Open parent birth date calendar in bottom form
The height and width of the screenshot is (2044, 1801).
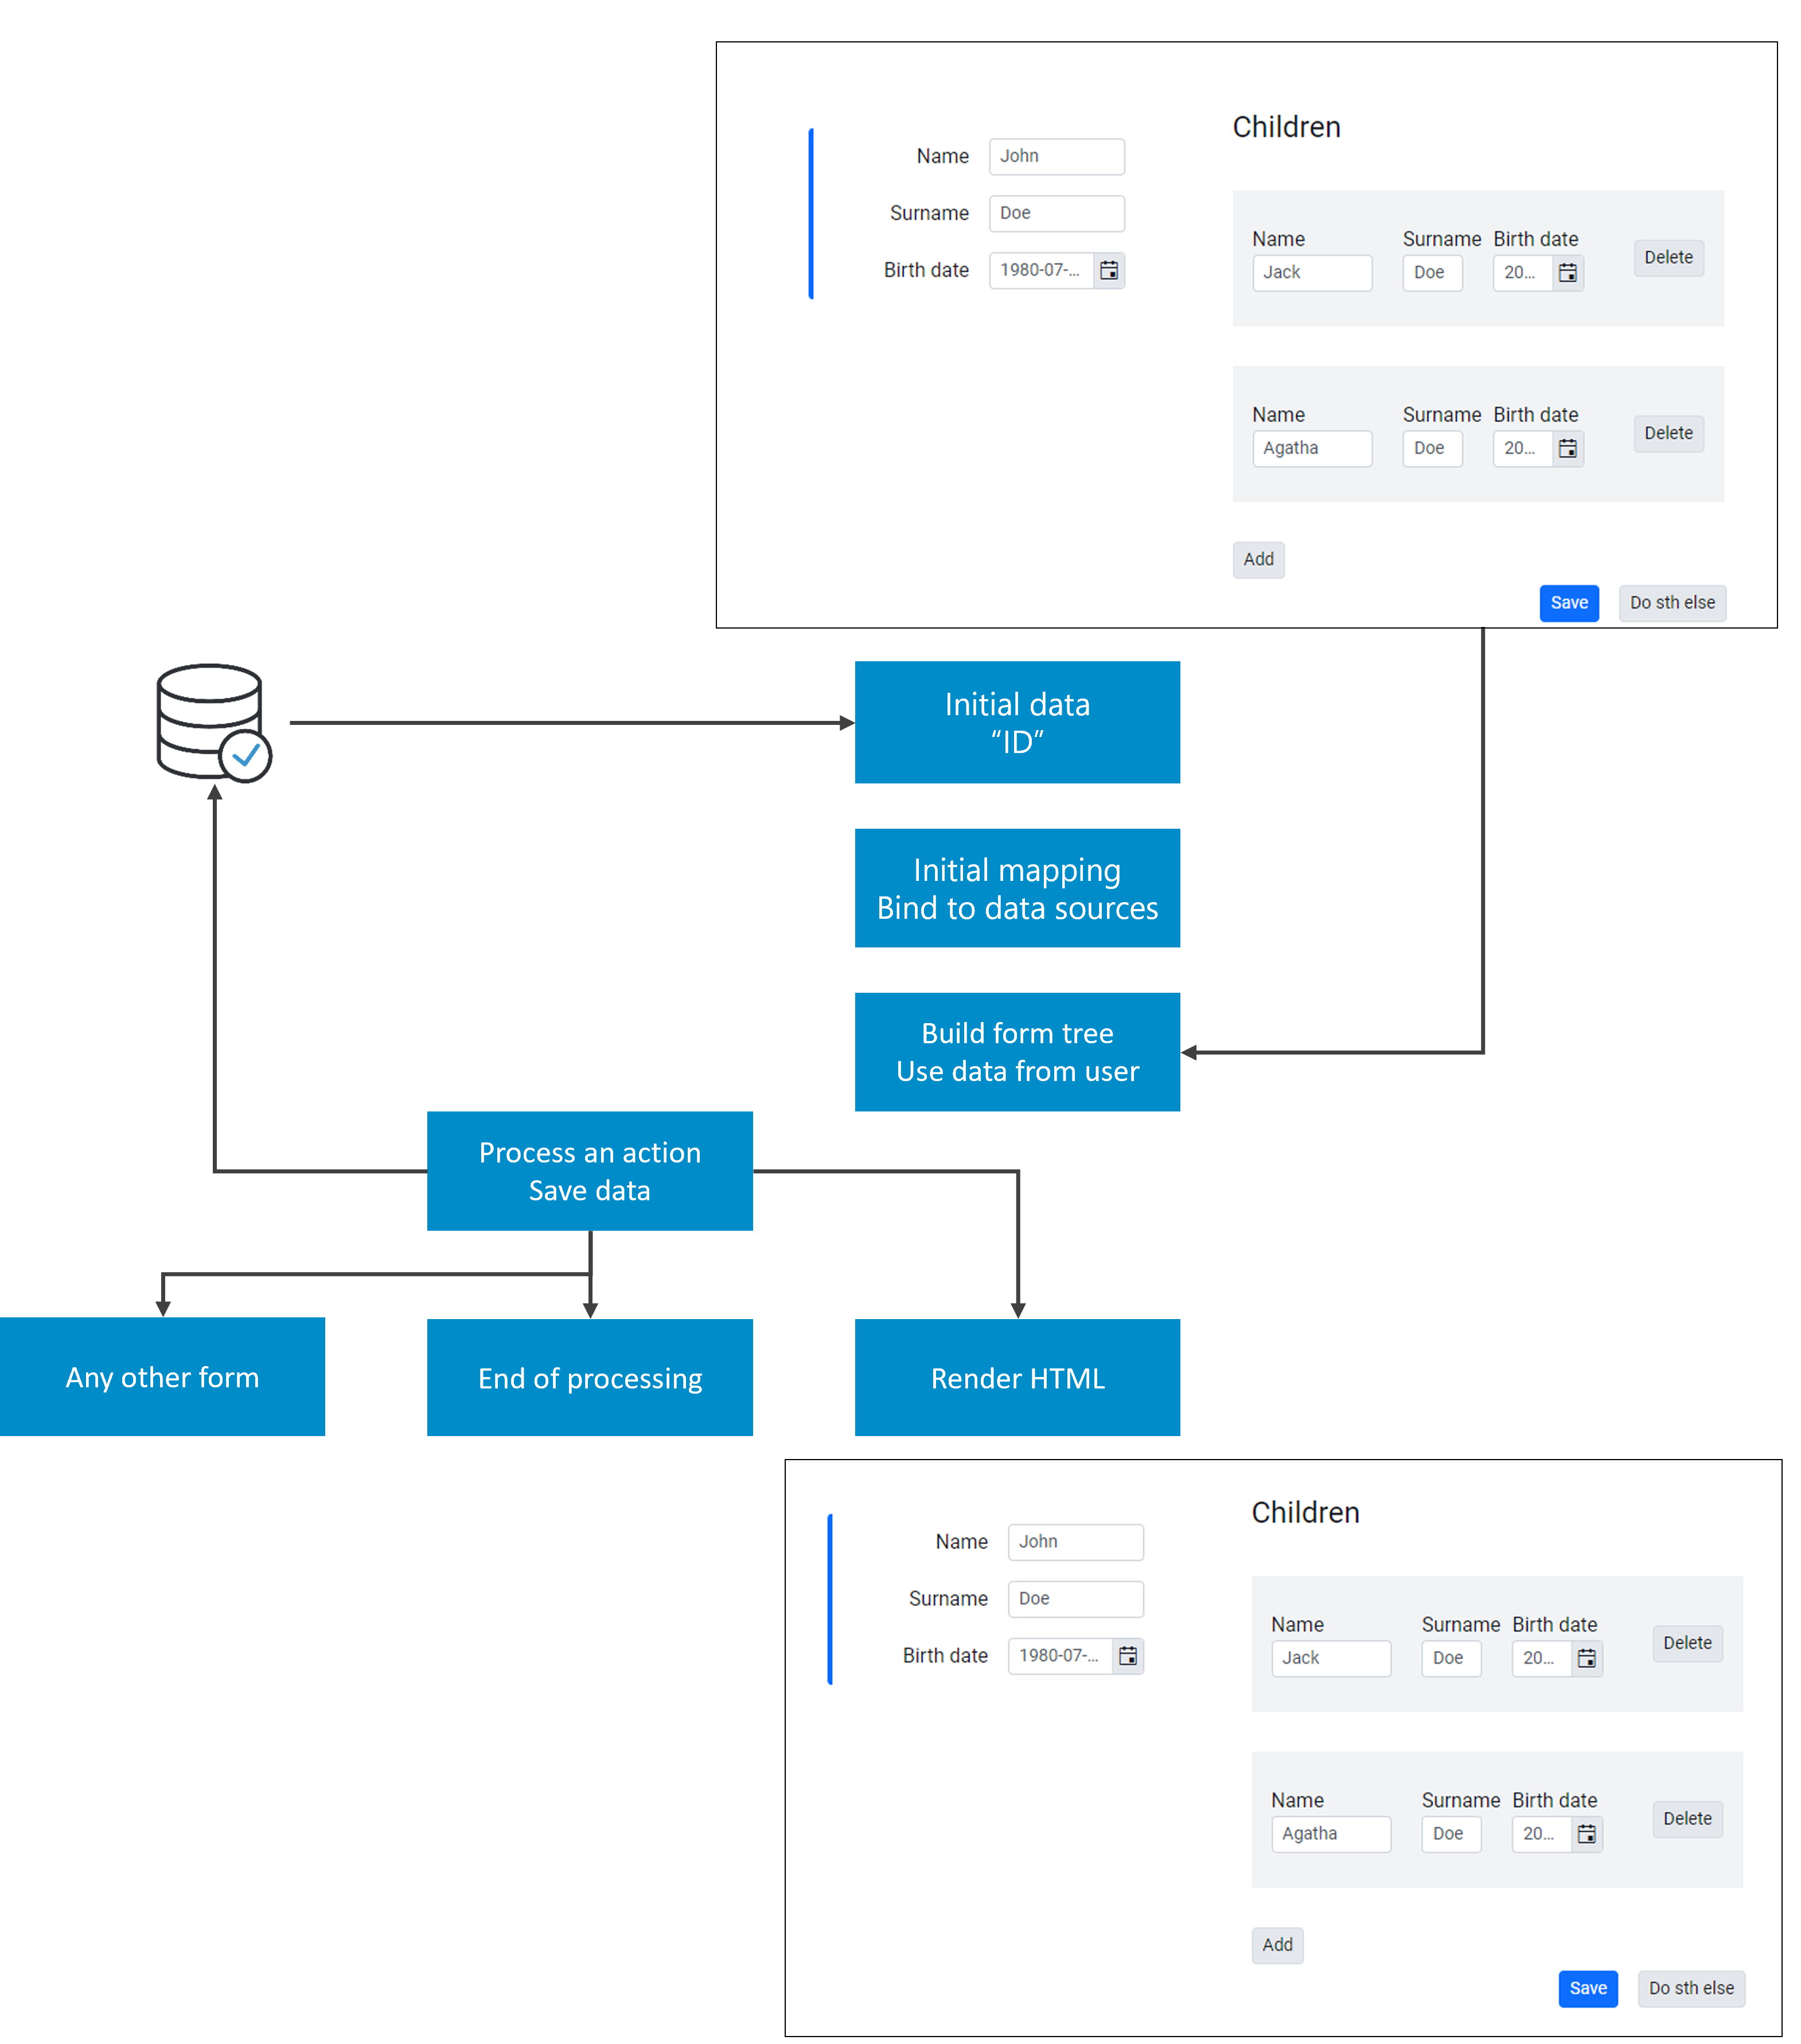pos(1128,1656)
